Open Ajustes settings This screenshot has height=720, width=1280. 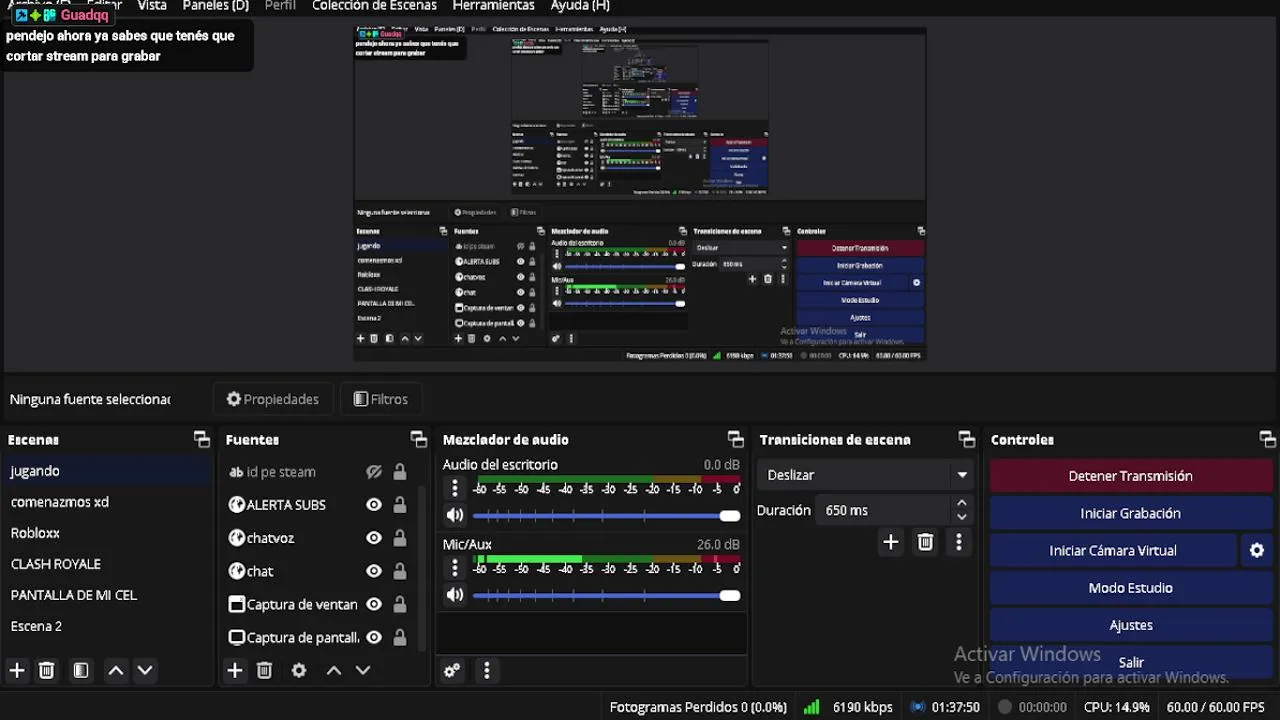pos(1130,625)
